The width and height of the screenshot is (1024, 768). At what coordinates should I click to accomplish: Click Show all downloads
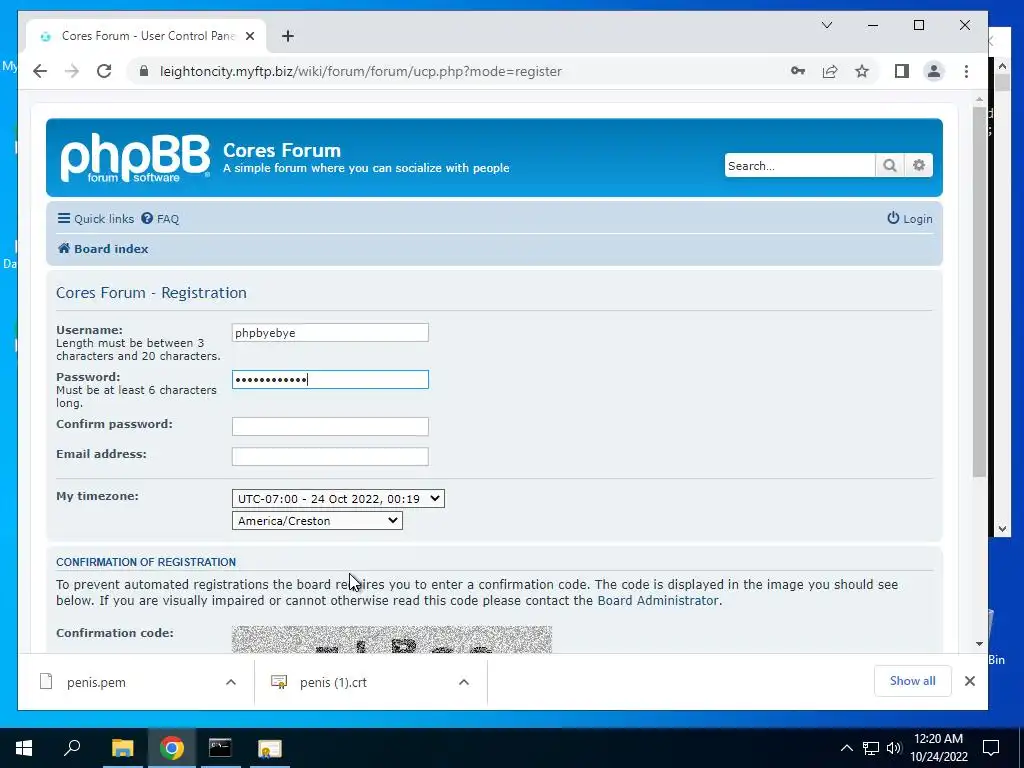coord(912,681)
